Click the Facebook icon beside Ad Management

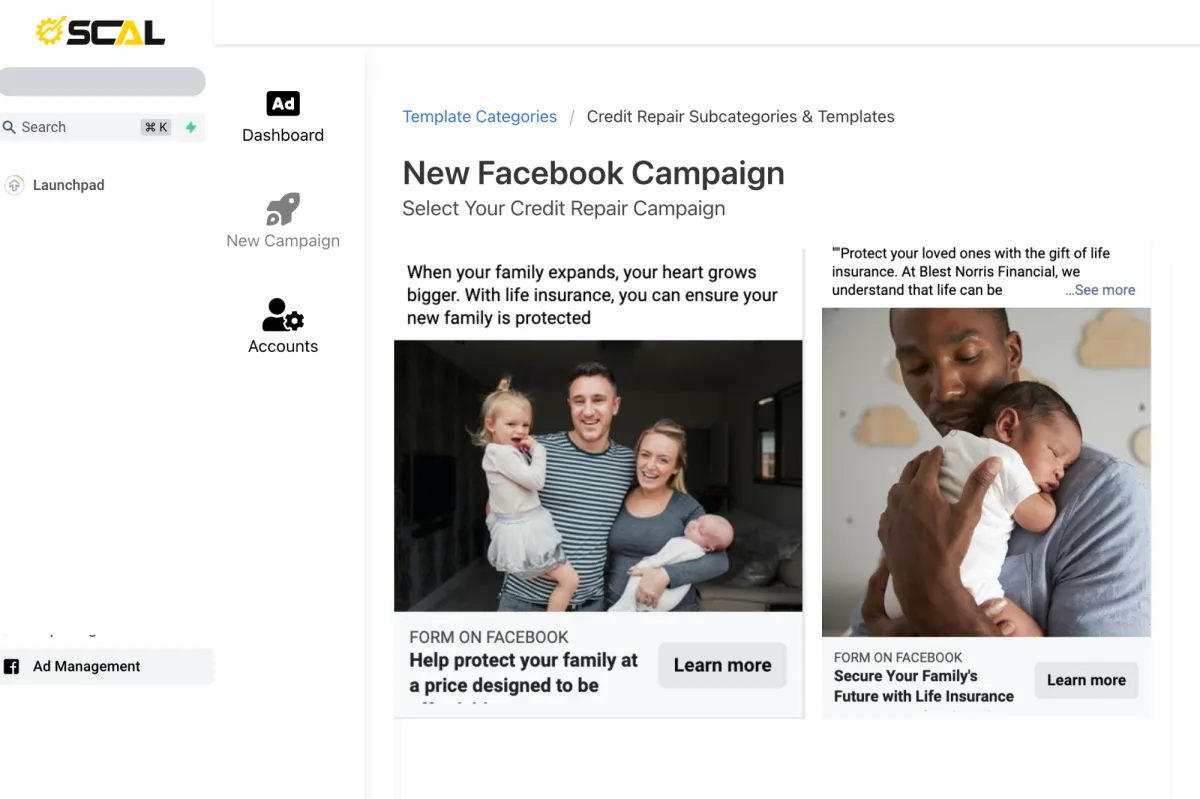(x=12, y=667)
